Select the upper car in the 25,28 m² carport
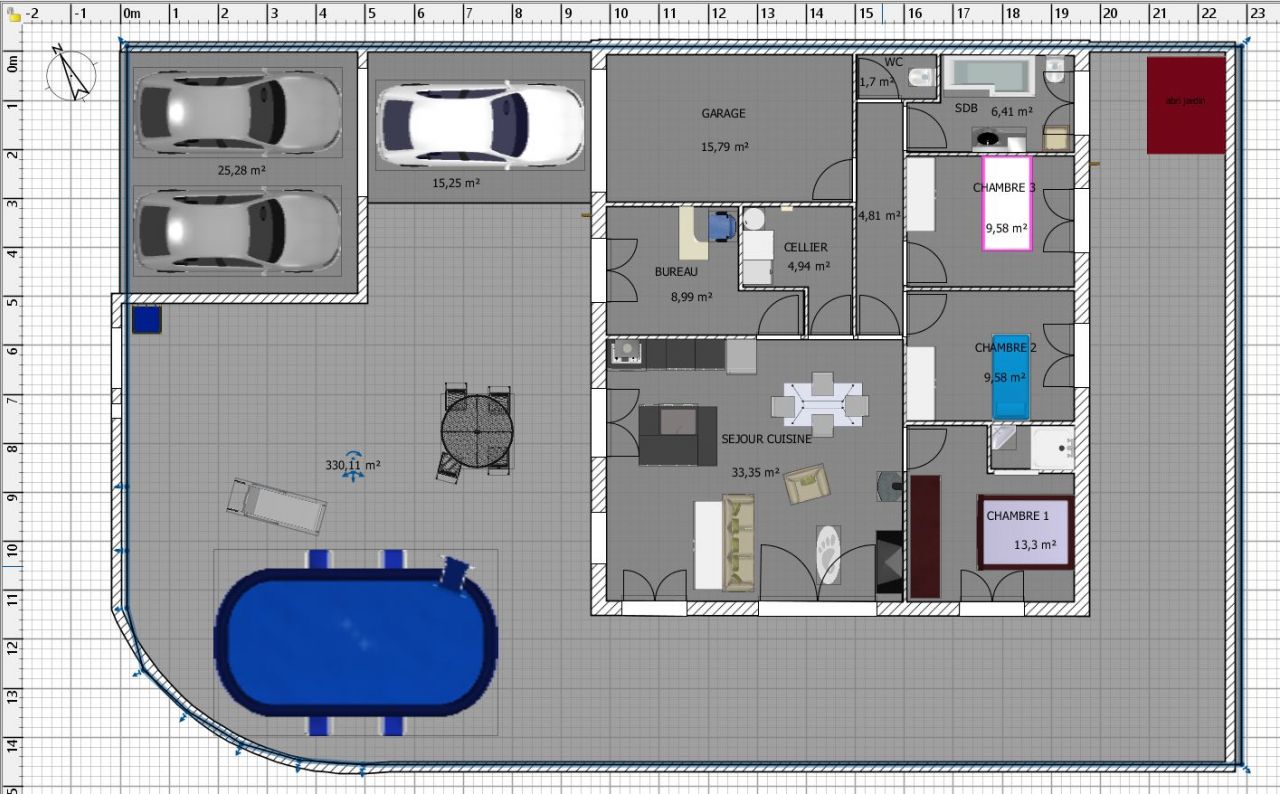 point(237,111)
